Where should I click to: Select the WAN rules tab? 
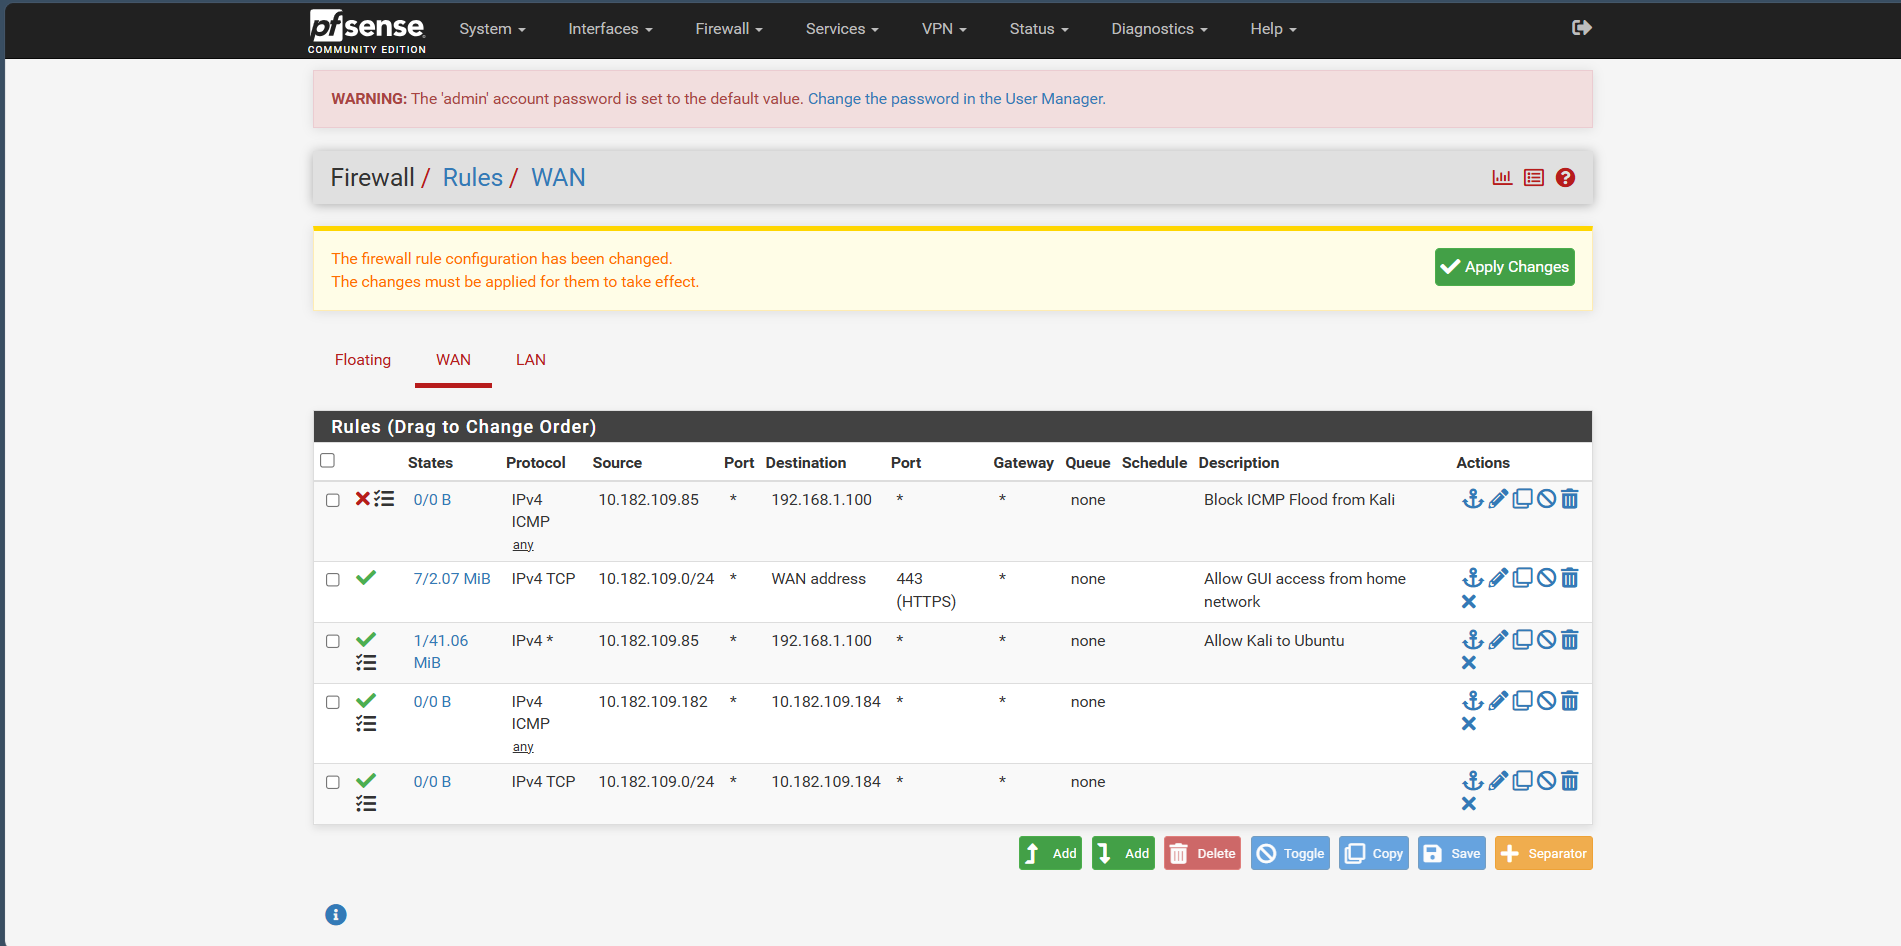point(453,360)
